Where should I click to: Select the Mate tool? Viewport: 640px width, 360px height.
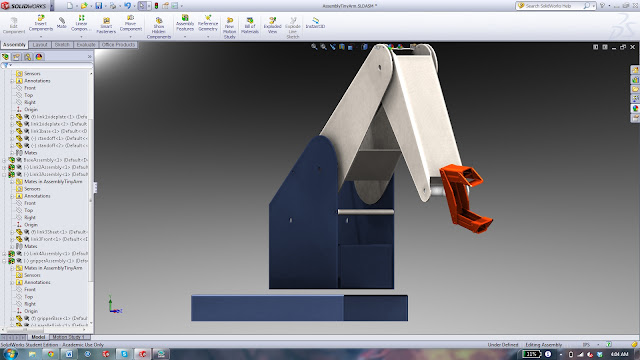(x=62, y=23)
